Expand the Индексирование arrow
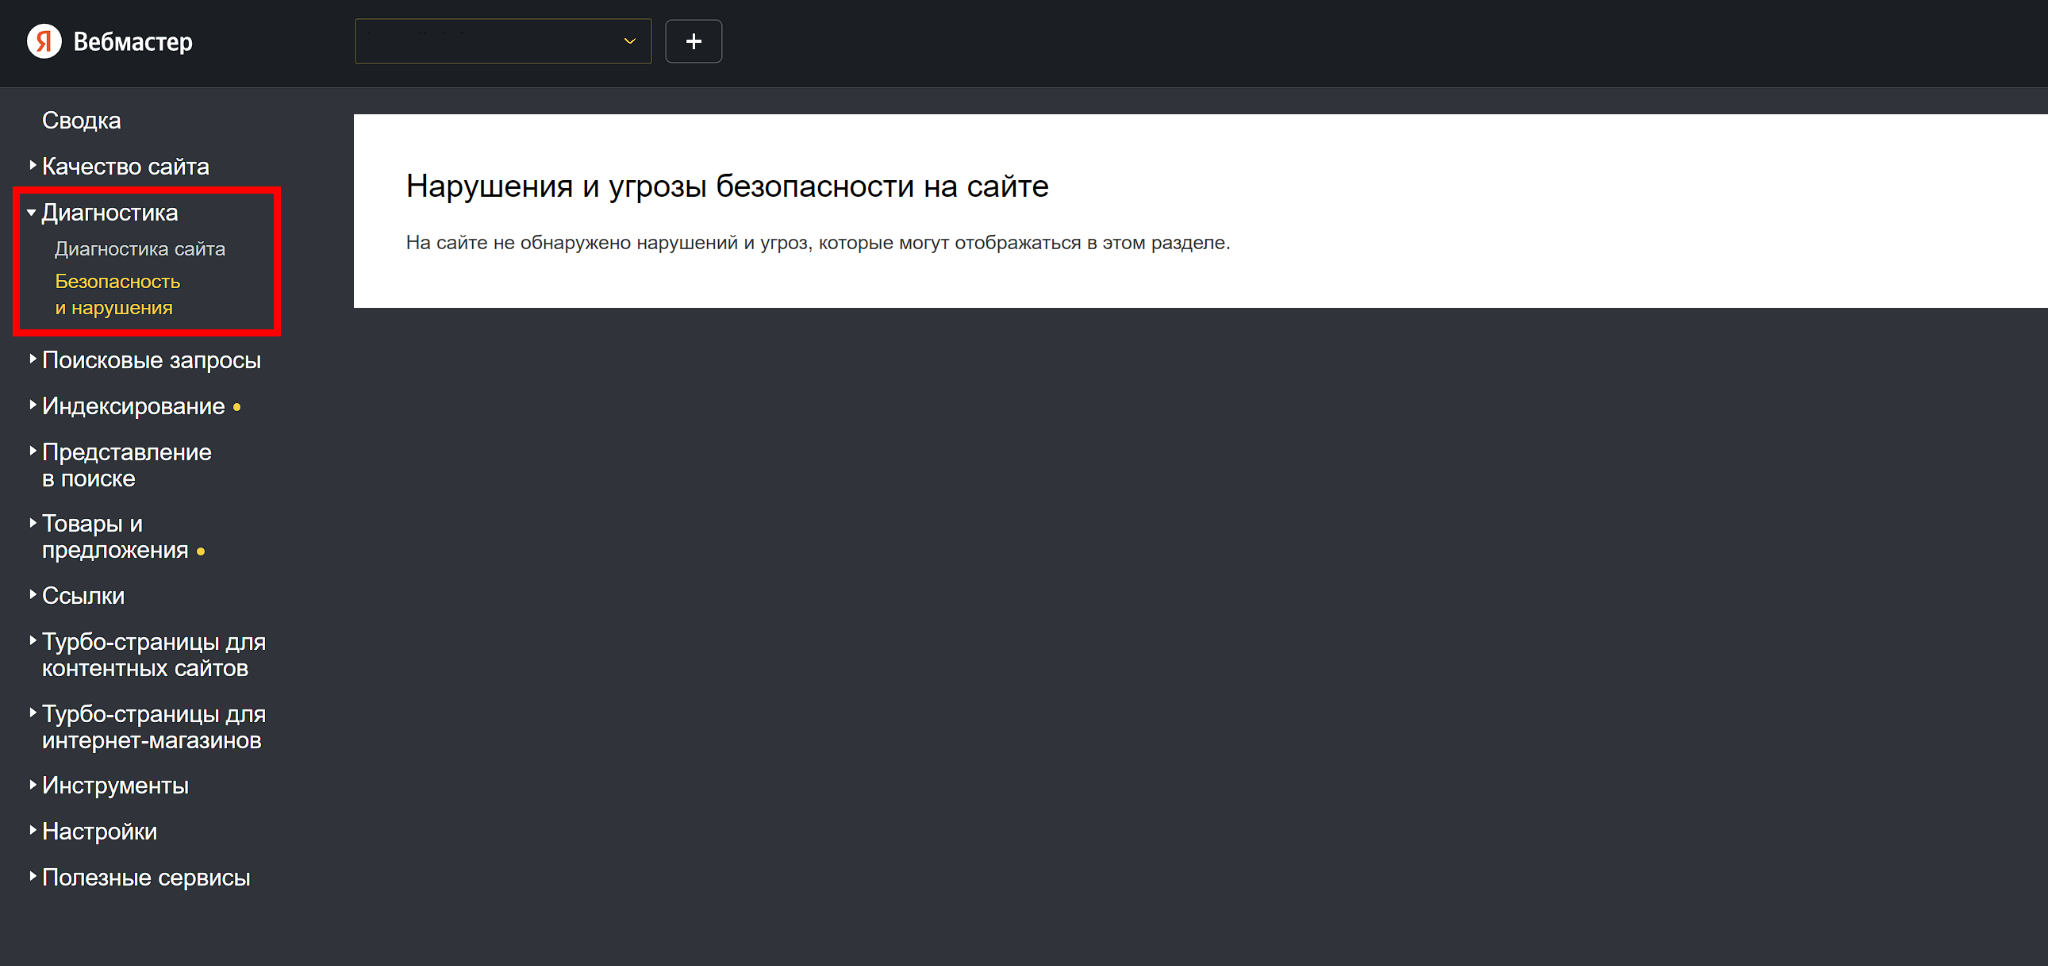The image size is (2048, 966). (x=33, y=404)
